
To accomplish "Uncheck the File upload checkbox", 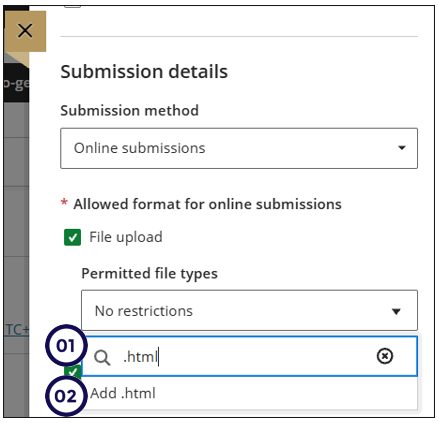I will (72, 237).
